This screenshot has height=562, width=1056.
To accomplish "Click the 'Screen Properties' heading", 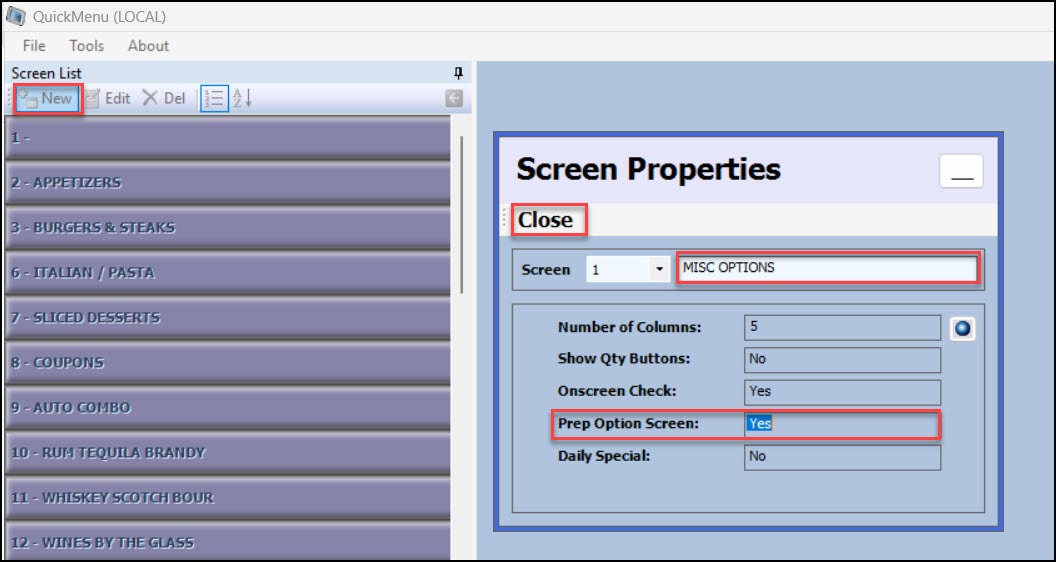I will pyautogui.click(x=649, y=168).
